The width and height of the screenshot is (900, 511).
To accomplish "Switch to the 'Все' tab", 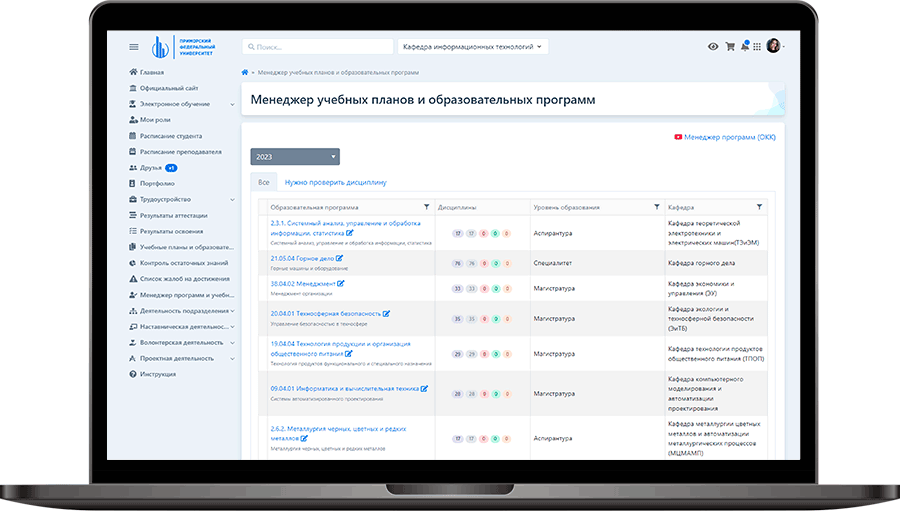I will tap(263, 182).
